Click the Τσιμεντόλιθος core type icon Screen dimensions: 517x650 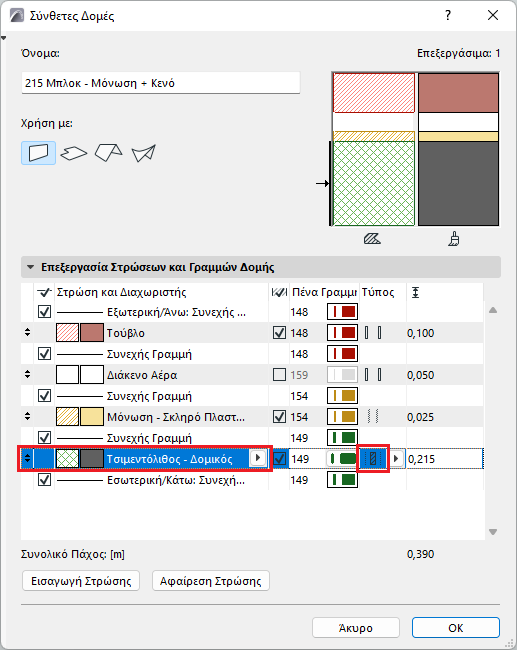point(373,459)
